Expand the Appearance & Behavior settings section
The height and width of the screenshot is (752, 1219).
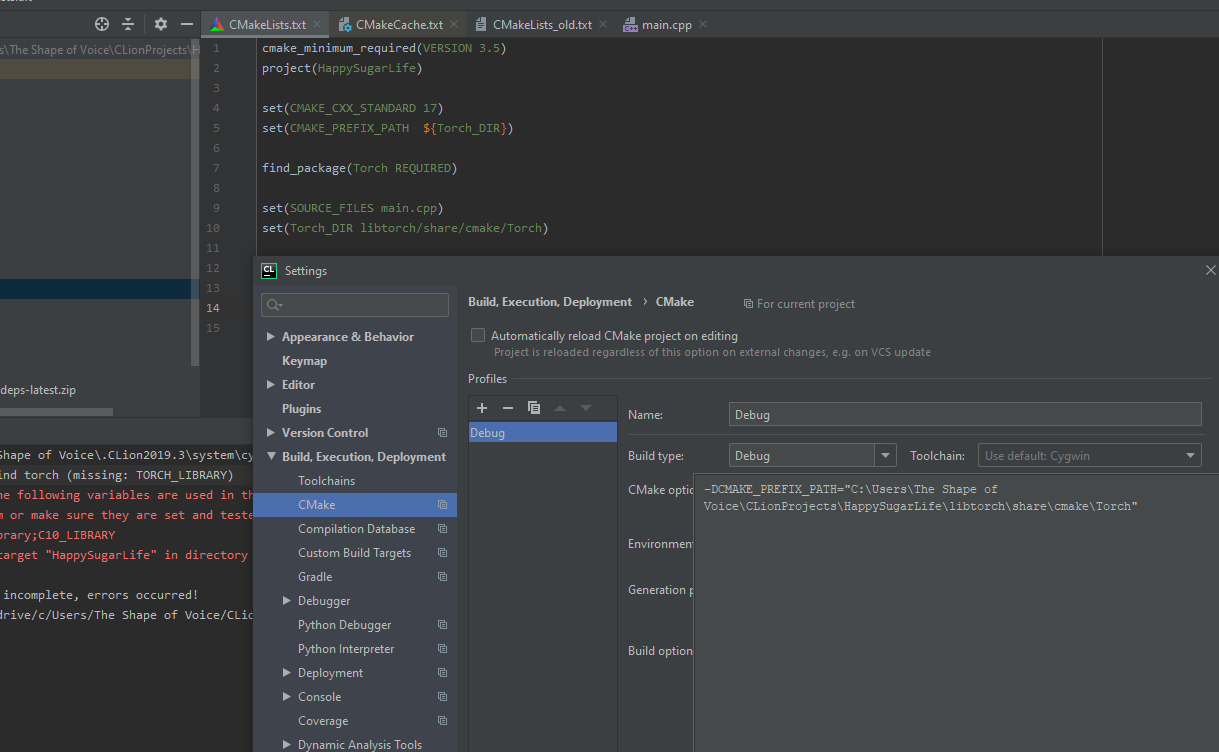271,337
